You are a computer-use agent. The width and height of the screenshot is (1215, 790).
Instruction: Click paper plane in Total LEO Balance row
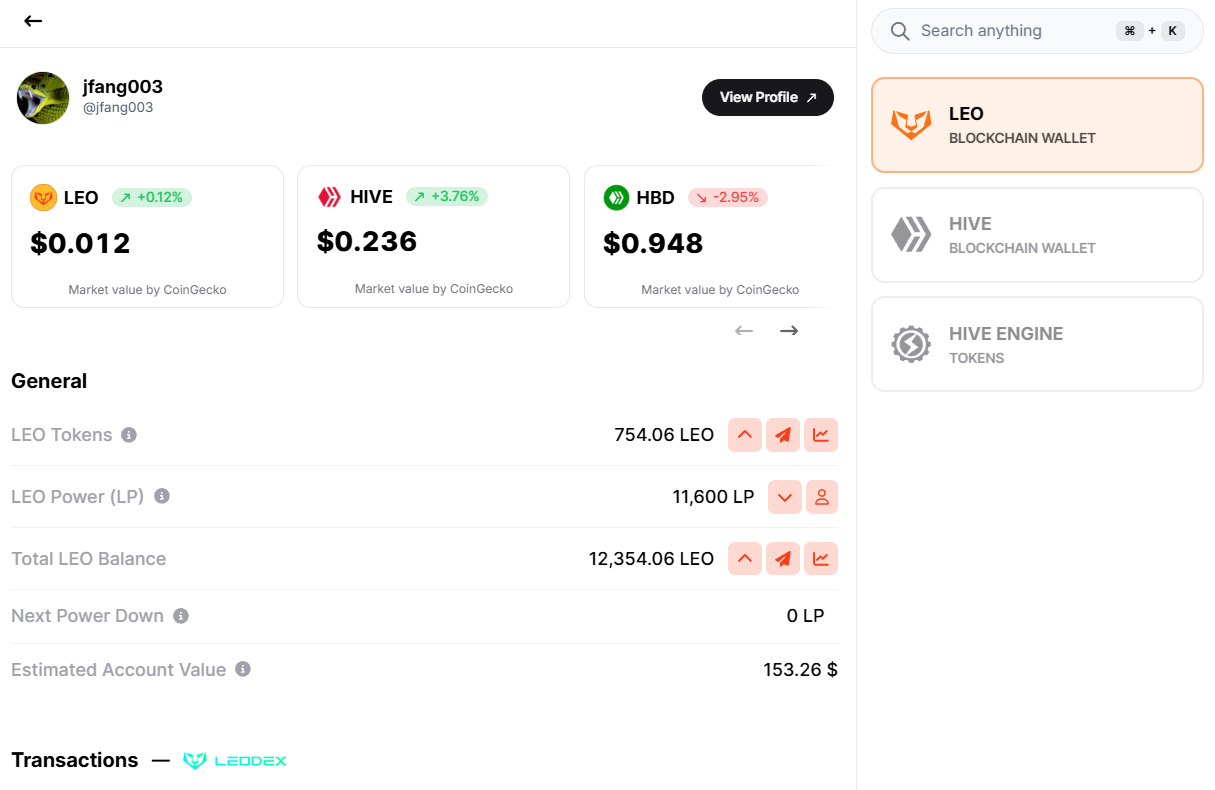783,559
